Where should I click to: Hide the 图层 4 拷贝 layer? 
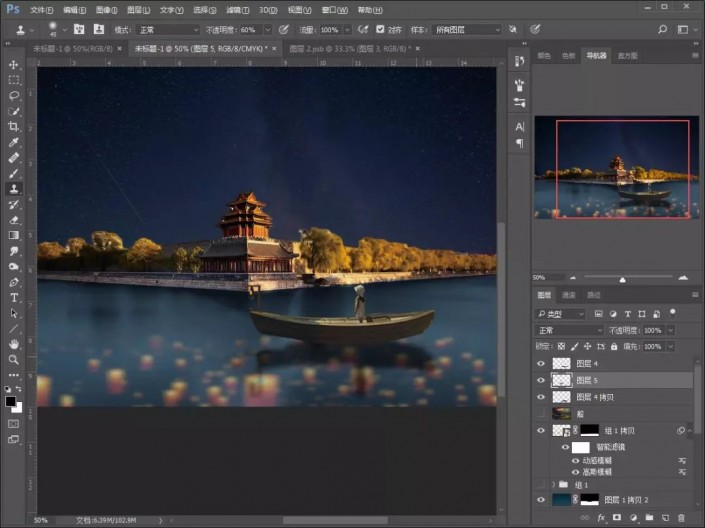point(541,397)
